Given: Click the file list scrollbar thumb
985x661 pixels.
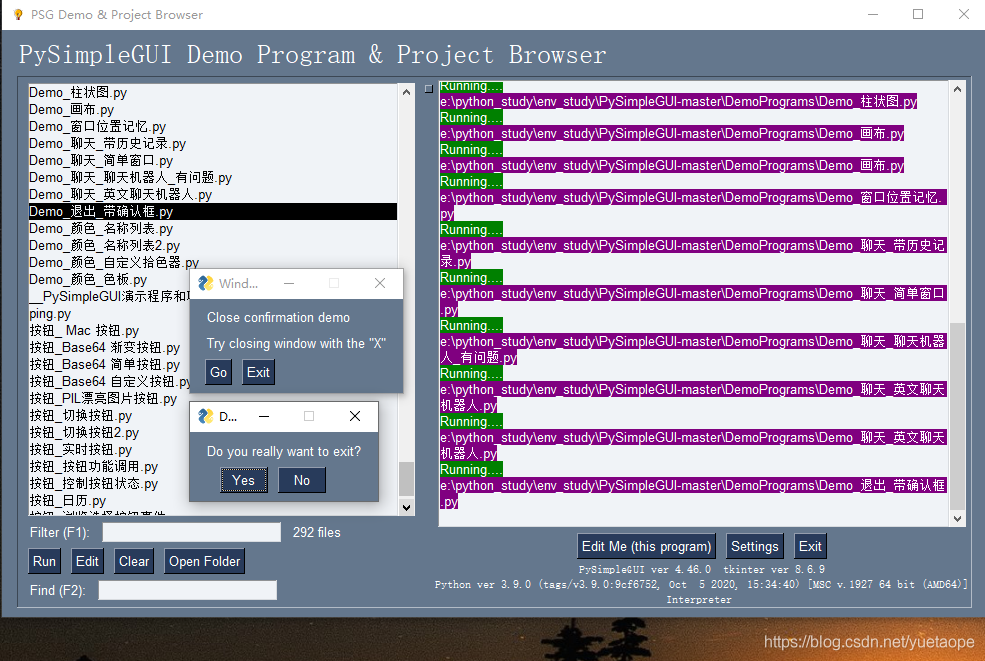Looking at the screenshot, I should click(406, 479).
